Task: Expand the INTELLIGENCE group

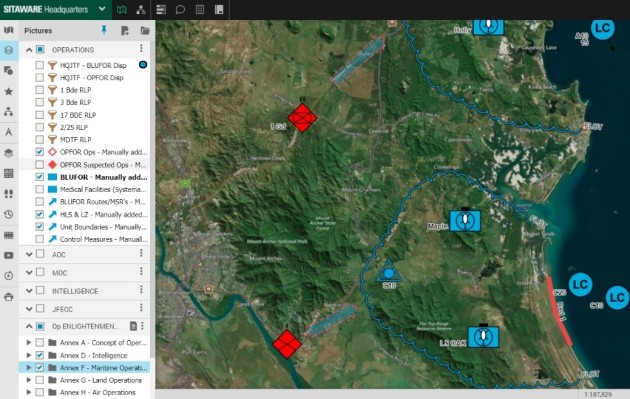Action: point(29,291)
